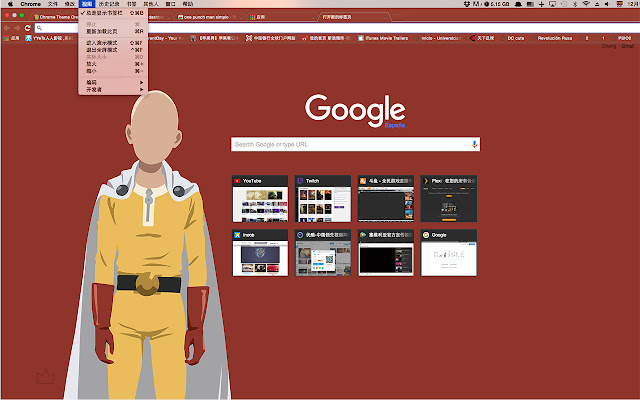This screenshot has width=640, height=400.
Task: Click the Google search box
Action: (355, 144)
